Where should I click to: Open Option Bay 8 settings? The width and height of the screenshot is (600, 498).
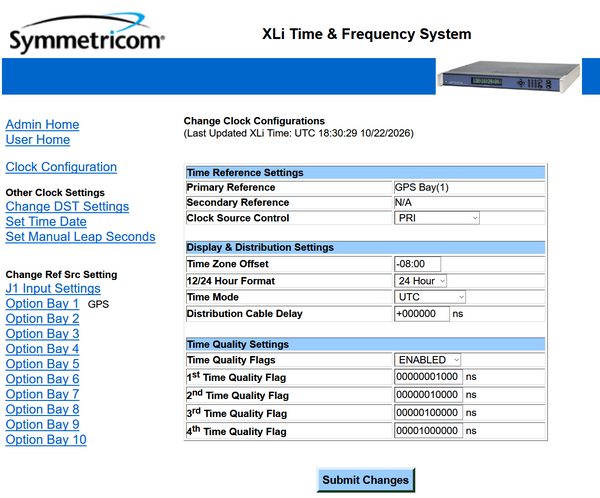42,409
